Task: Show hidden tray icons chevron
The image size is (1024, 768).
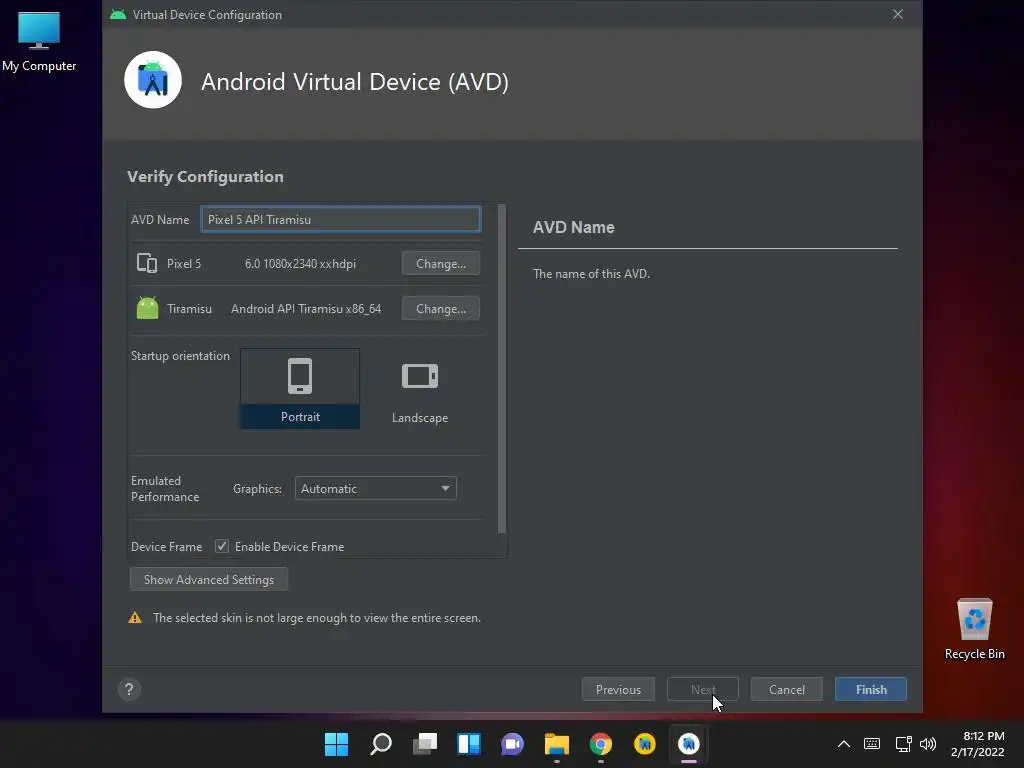Action: point(844,744)
